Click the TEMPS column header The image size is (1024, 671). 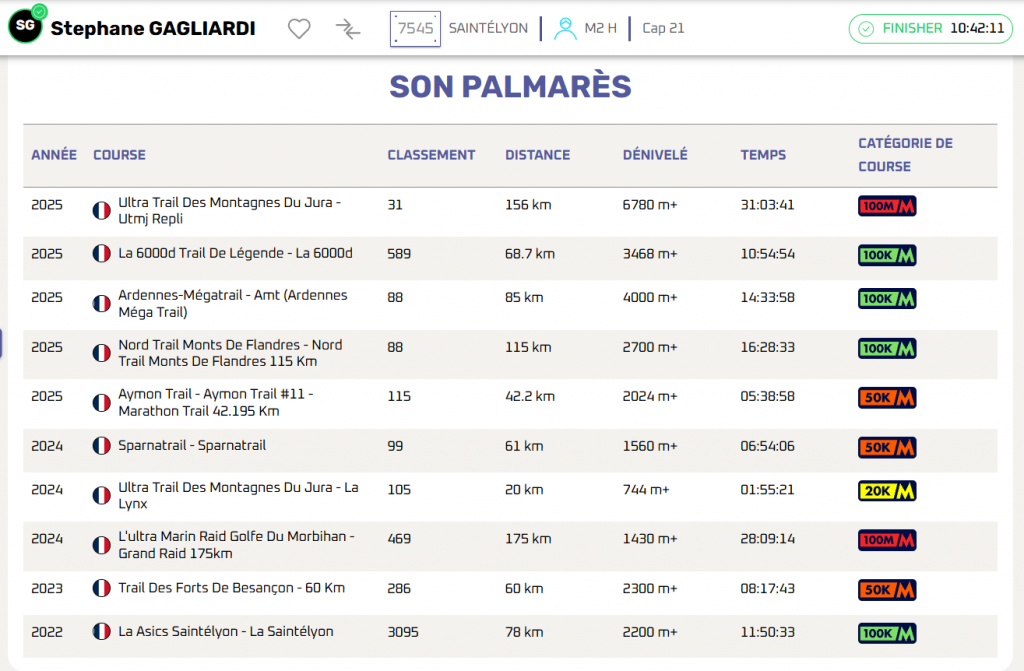(763, 155)
